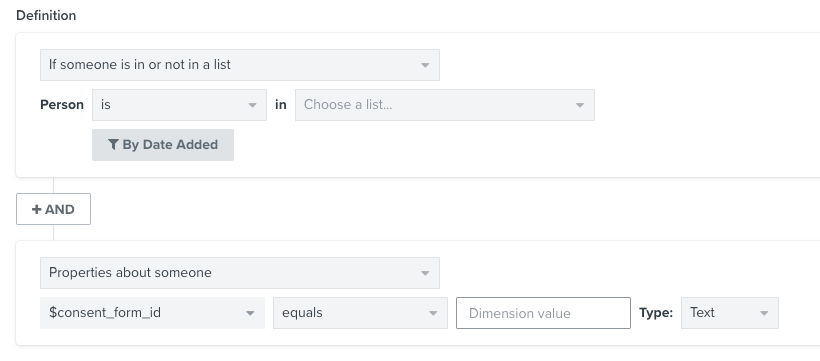
Task: Change the 'equals' operator dropdown
Action: (x=360, y=313)
